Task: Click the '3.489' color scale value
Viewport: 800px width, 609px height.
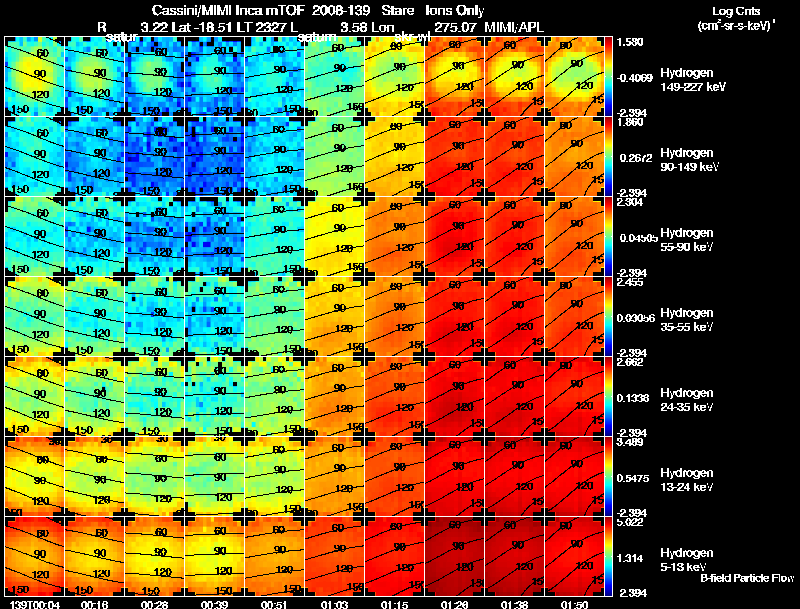Action: pyautogui.click(x=629, y=442)
